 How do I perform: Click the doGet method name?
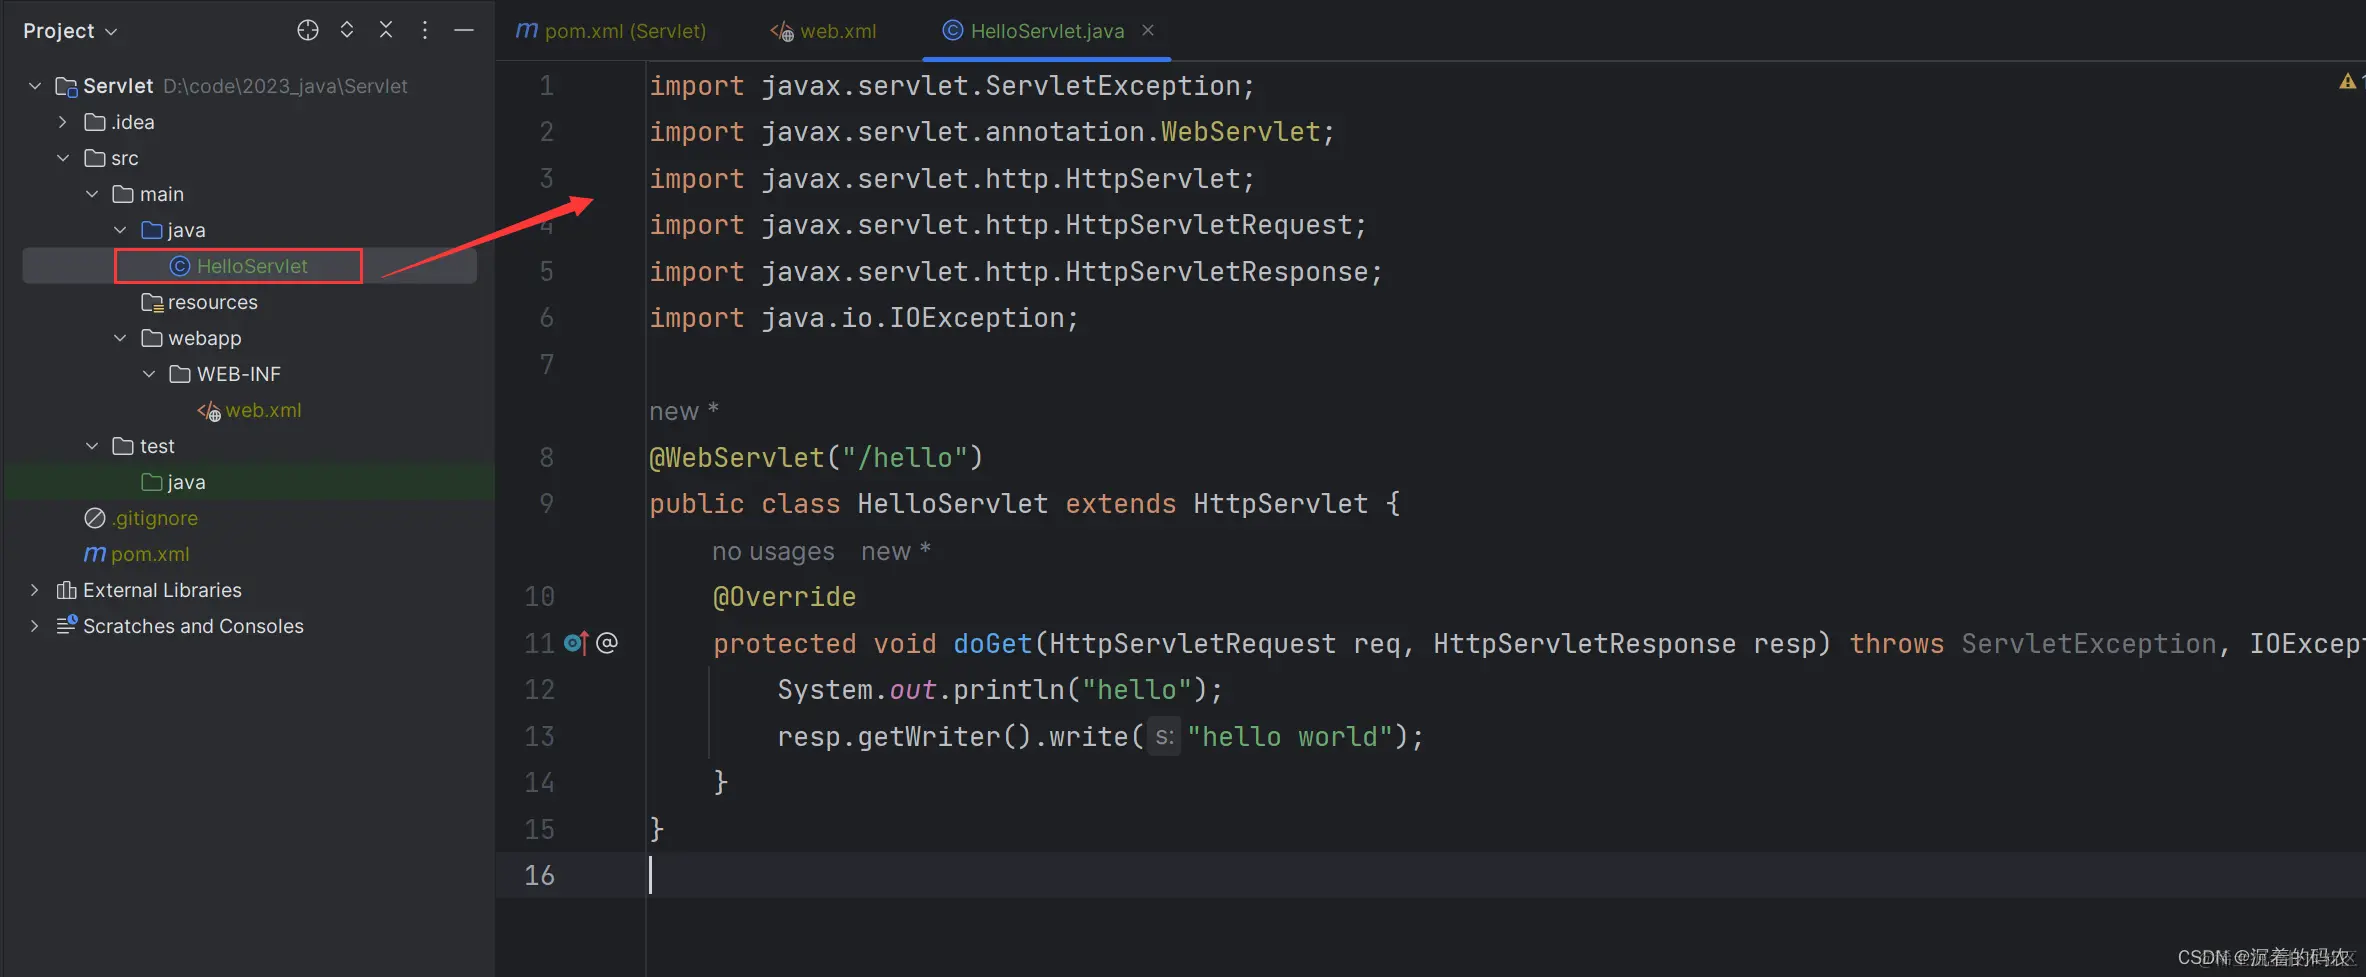pos(992,644)
